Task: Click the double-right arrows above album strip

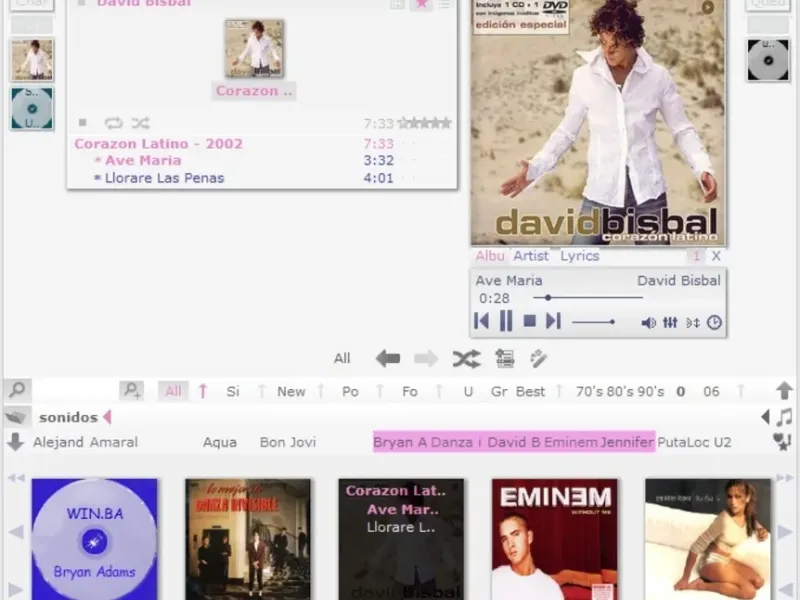Action: click(x=785, y=478)
